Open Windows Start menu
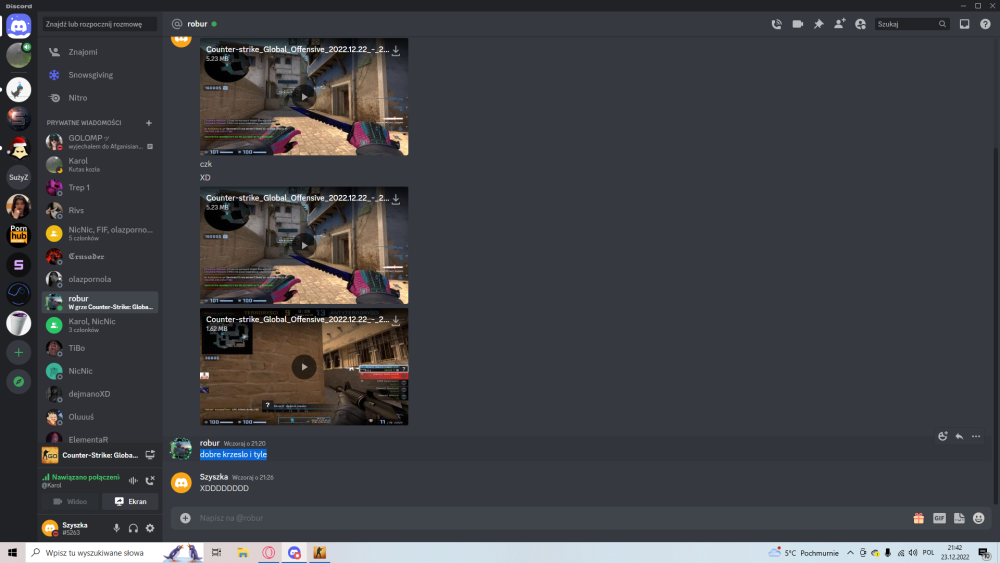 [x=12, y=553]
